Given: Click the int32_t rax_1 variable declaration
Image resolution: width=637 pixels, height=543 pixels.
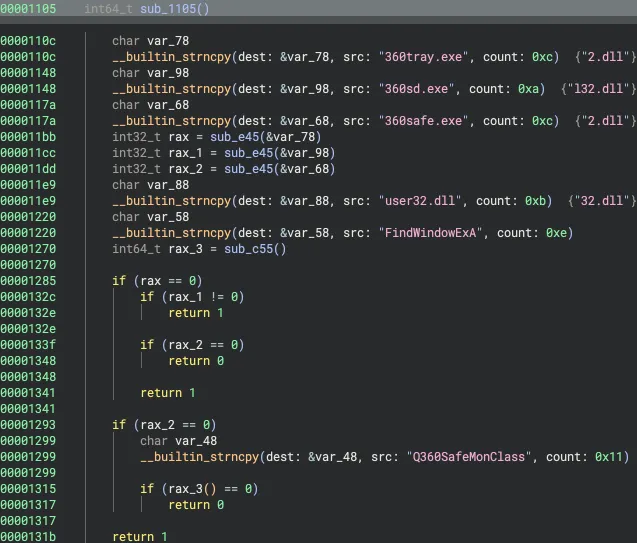Looking at the screenshot, I should (157, 153).
